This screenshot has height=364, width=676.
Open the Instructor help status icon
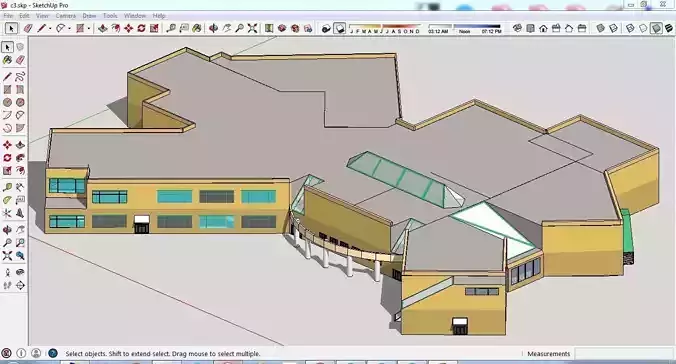53,353
